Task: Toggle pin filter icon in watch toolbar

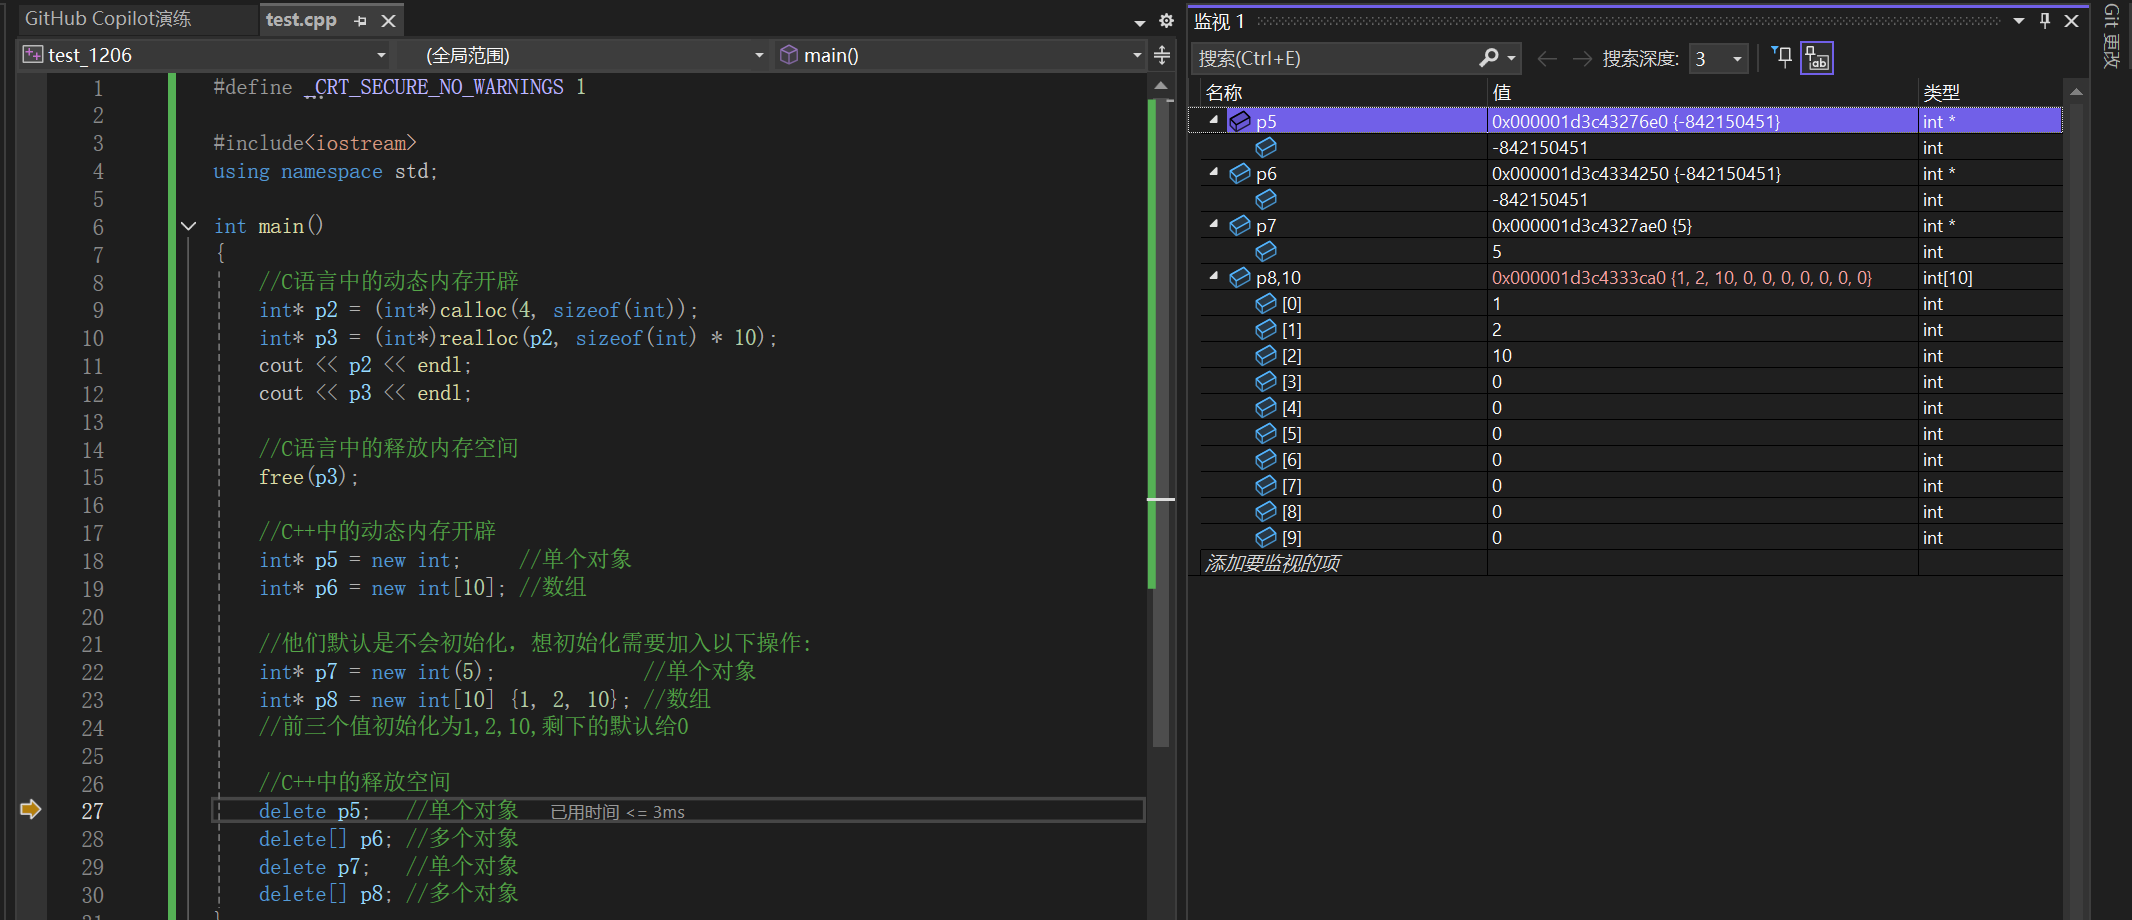Action: pos(1781,57)
